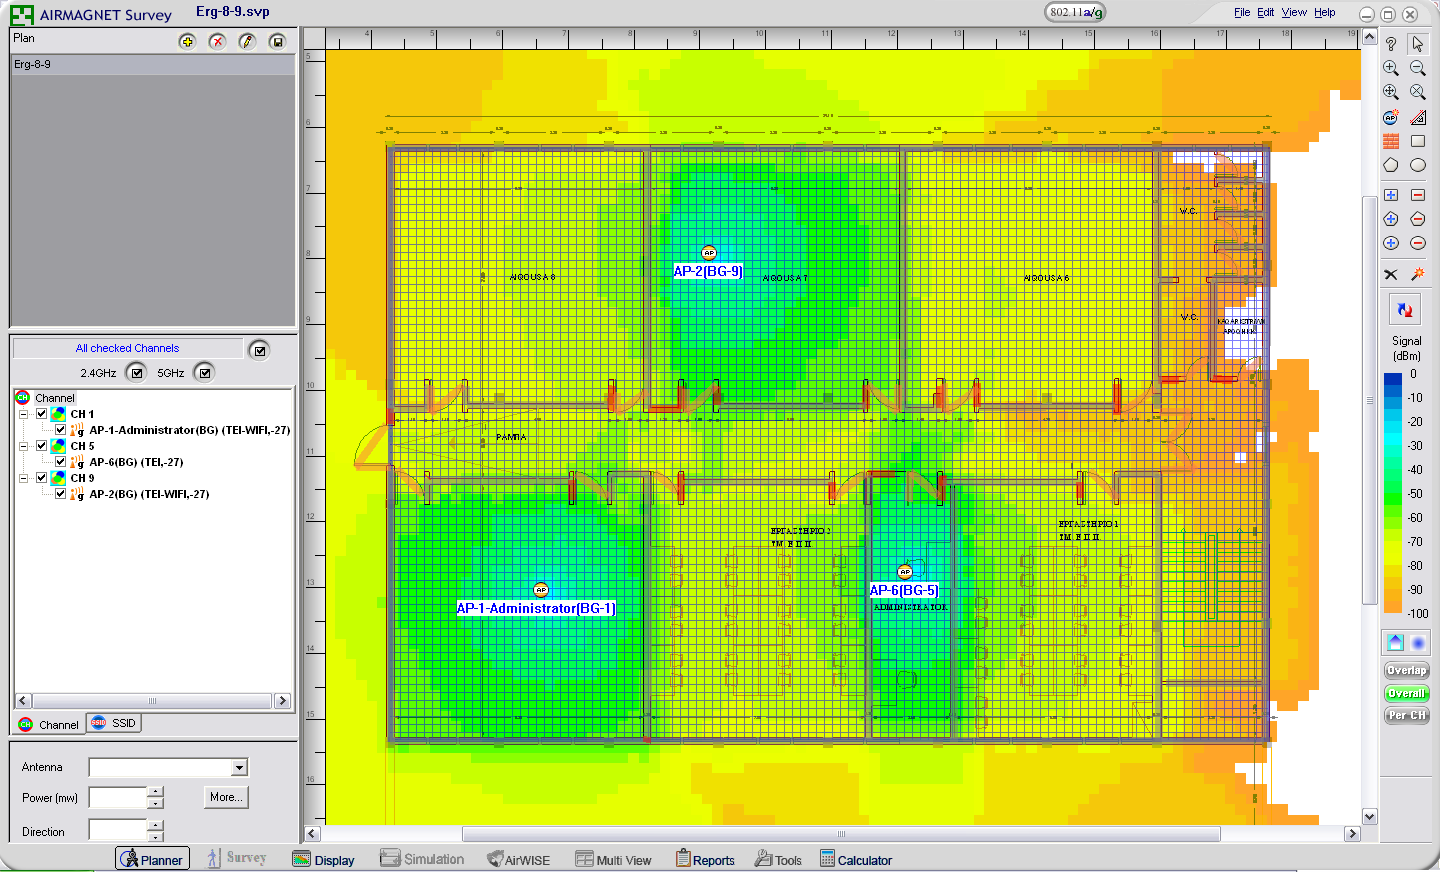Click the red minus ellipse exclude-area tool
Screen dimensions: 1440x872
[x=1418, y=243]
